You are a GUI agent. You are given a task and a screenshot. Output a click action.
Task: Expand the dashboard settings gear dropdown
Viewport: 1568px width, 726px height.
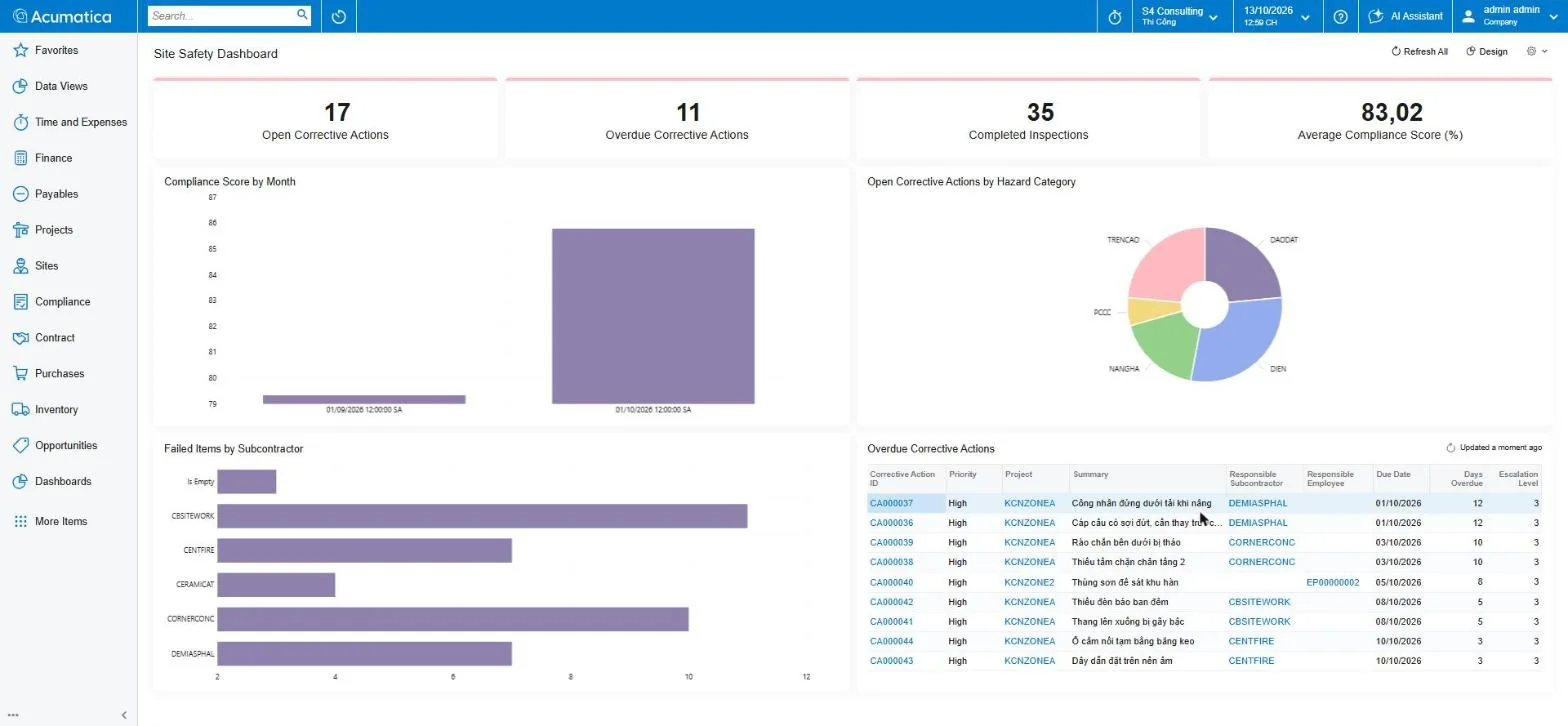click(x=1537, y=51)
